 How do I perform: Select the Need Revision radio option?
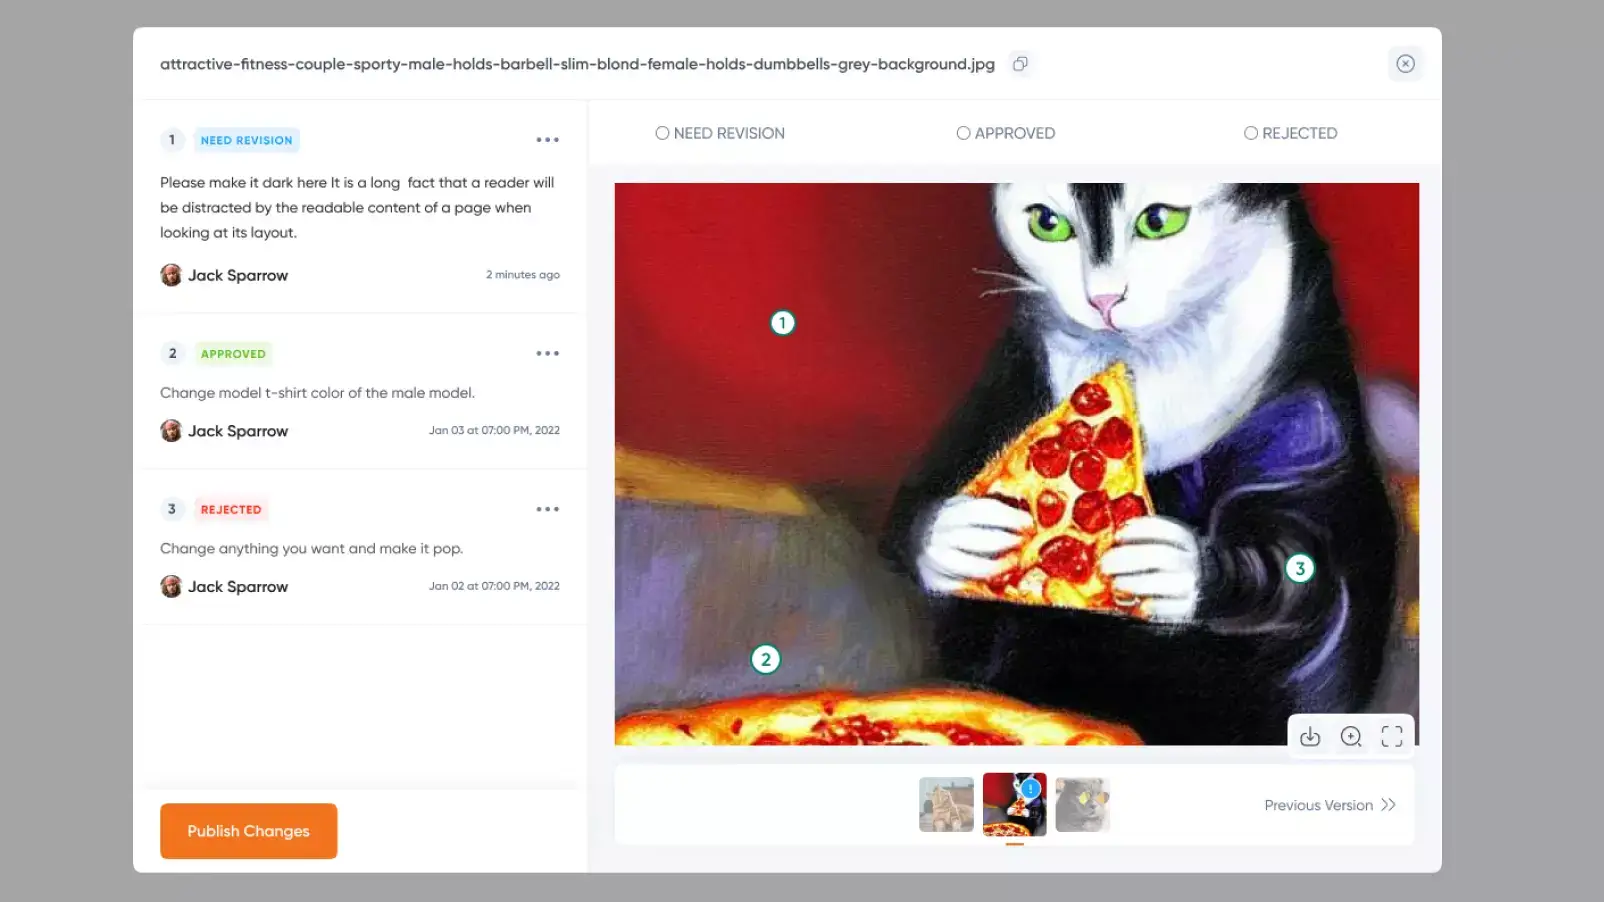(662, 133)
